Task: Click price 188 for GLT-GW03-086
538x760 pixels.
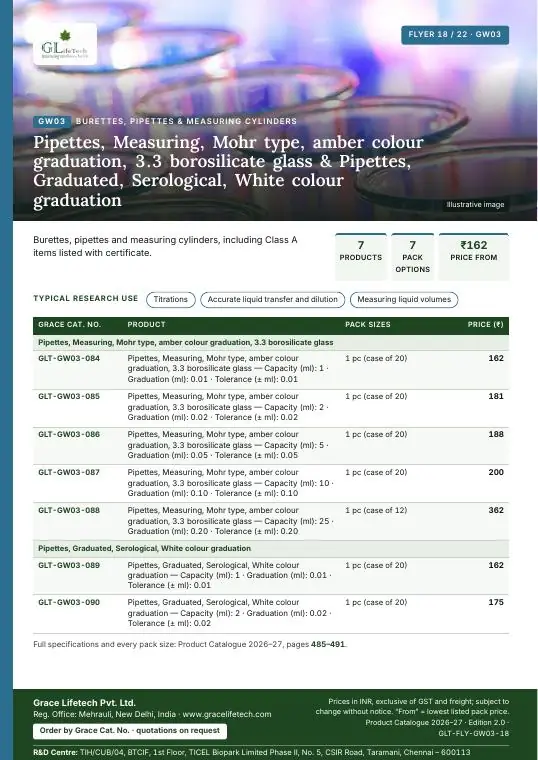Action: tap(496, 434)
